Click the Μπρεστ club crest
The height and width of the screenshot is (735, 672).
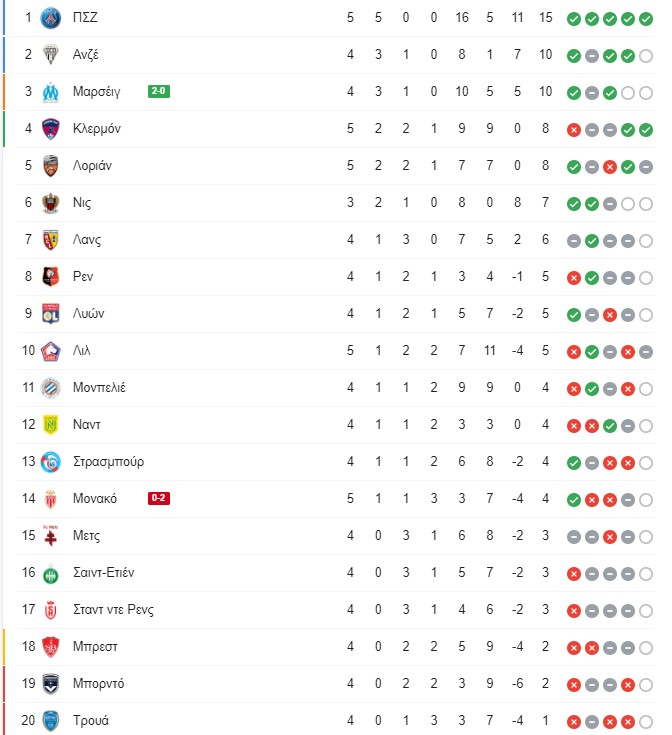coord(51,647)
